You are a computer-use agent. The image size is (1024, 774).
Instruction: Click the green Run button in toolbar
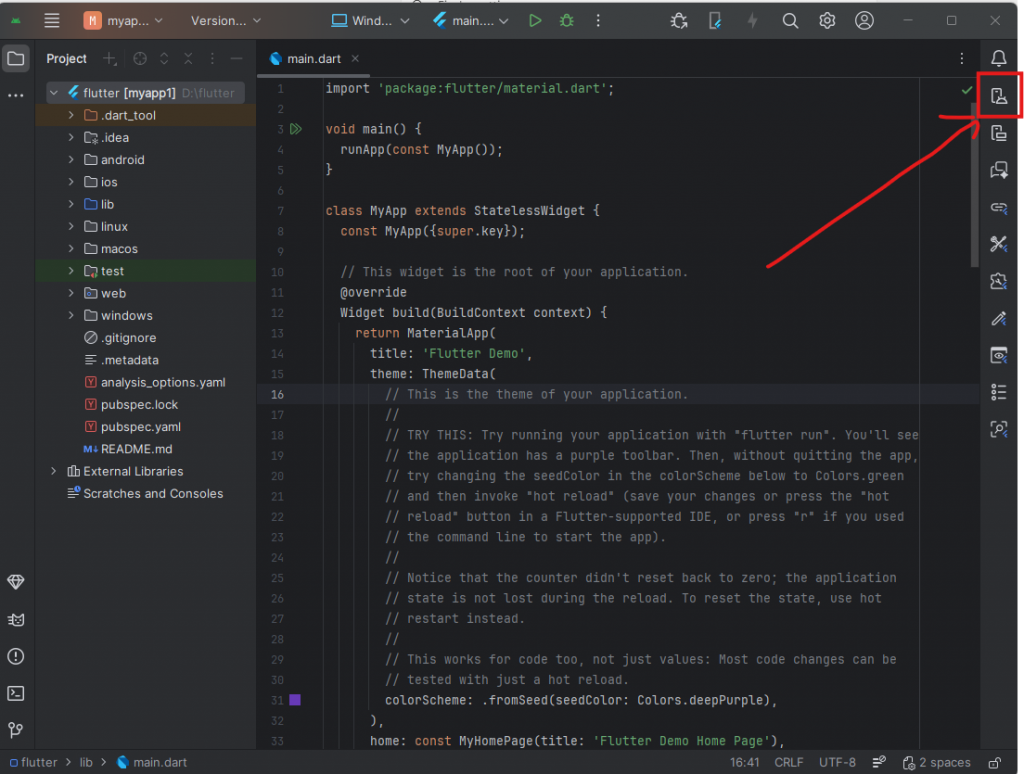coord(536,21)
